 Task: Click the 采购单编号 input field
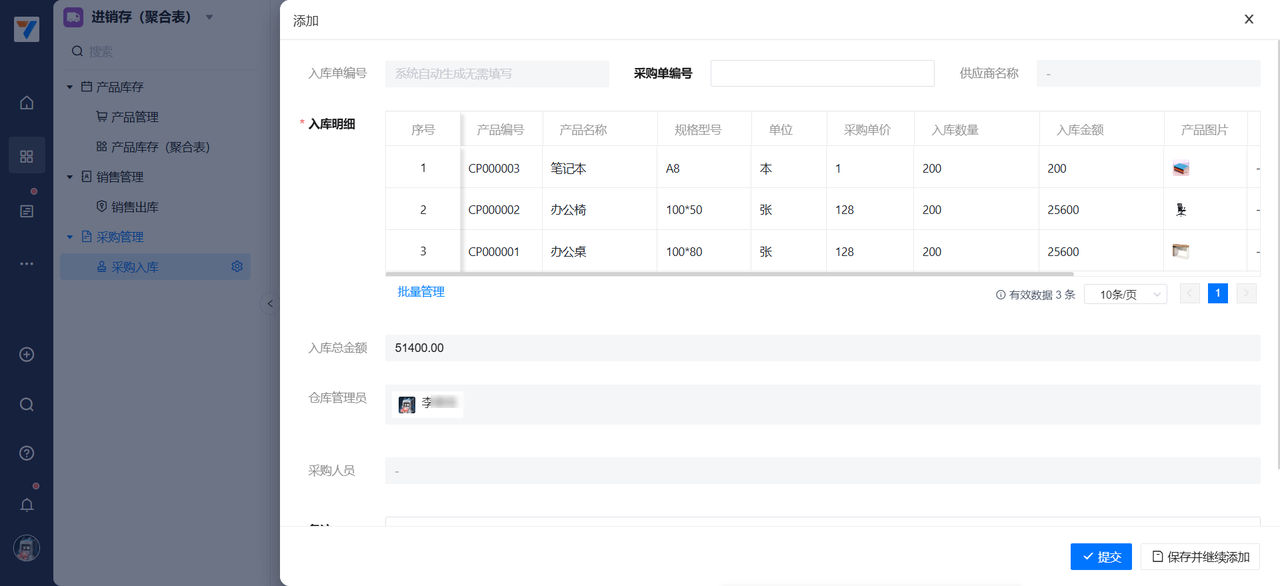point(822,73)
